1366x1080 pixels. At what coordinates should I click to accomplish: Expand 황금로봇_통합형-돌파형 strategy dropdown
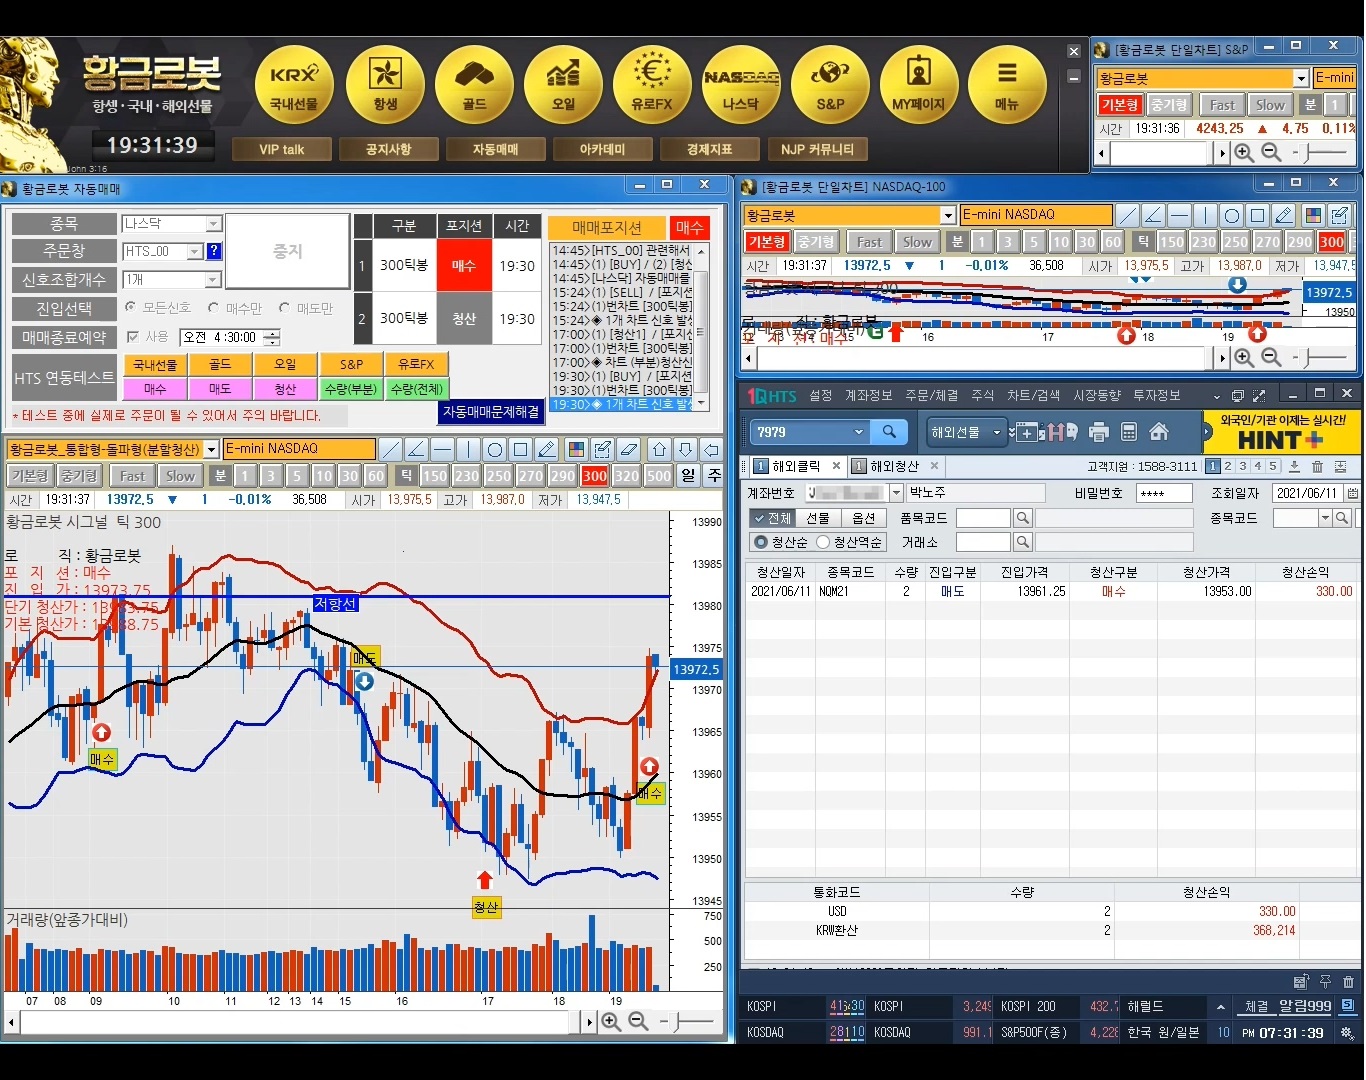[212, 449]
